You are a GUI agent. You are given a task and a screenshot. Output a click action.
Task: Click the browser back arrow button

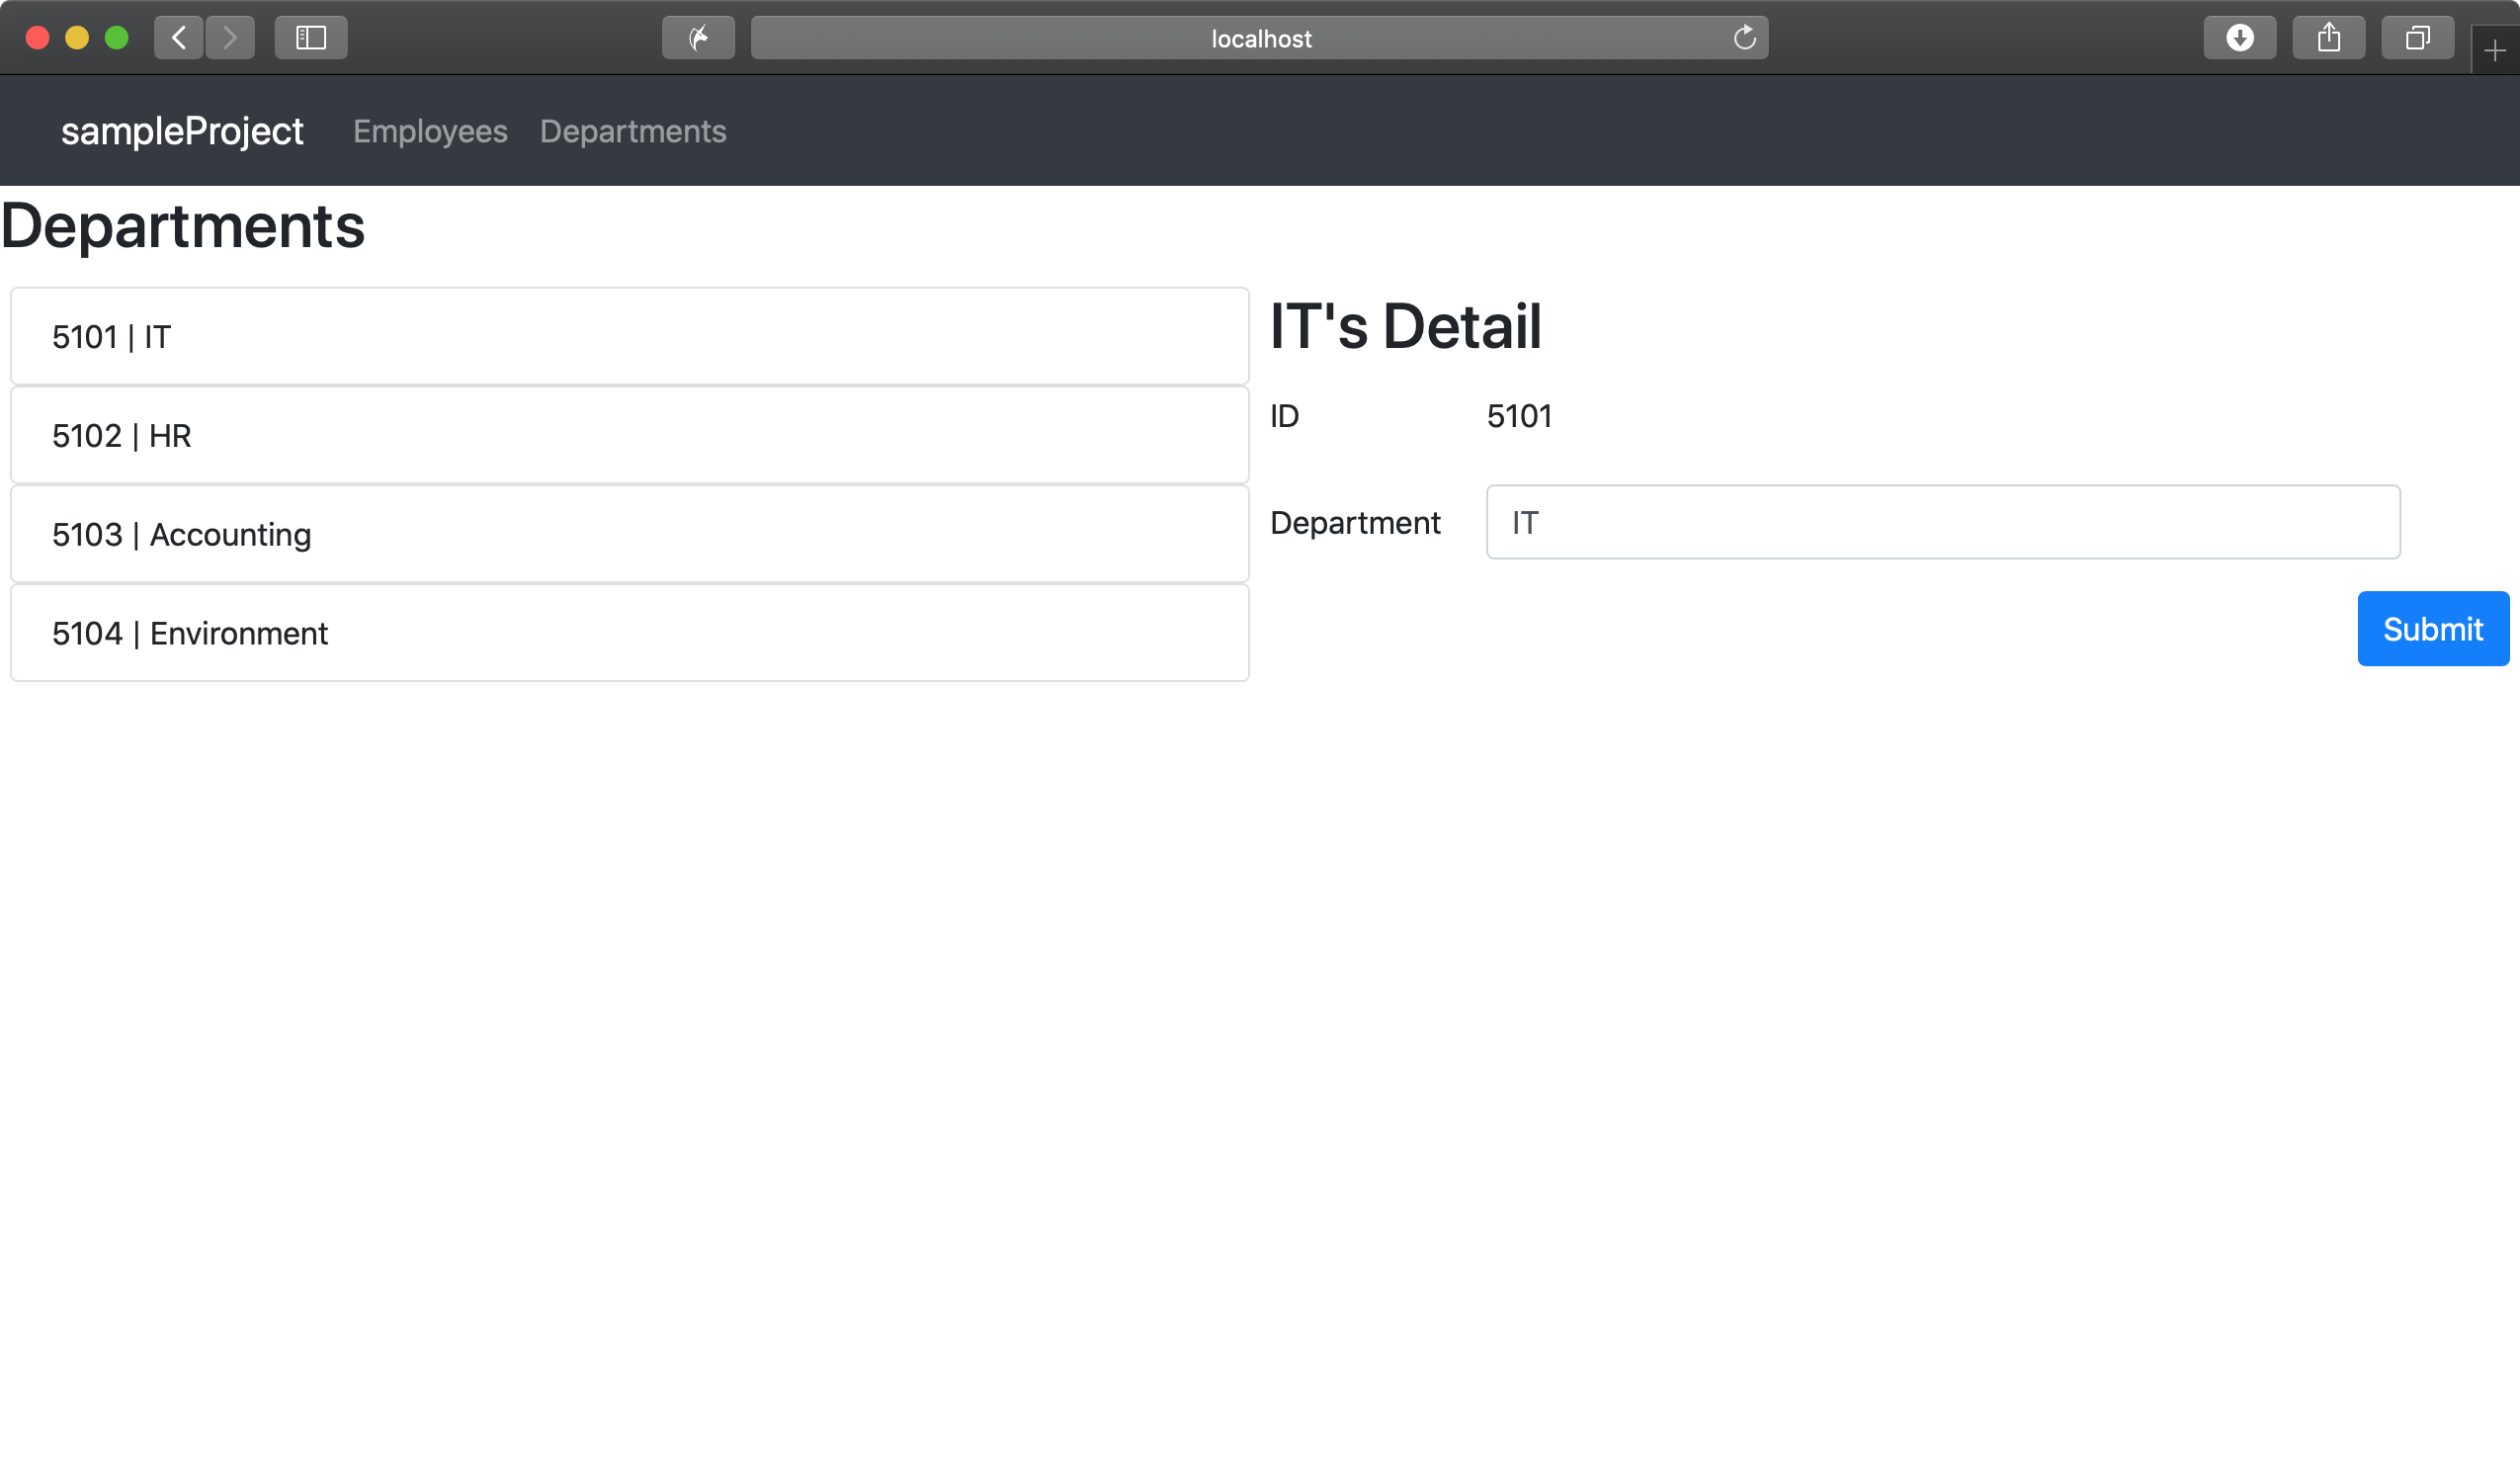[179, 38]
